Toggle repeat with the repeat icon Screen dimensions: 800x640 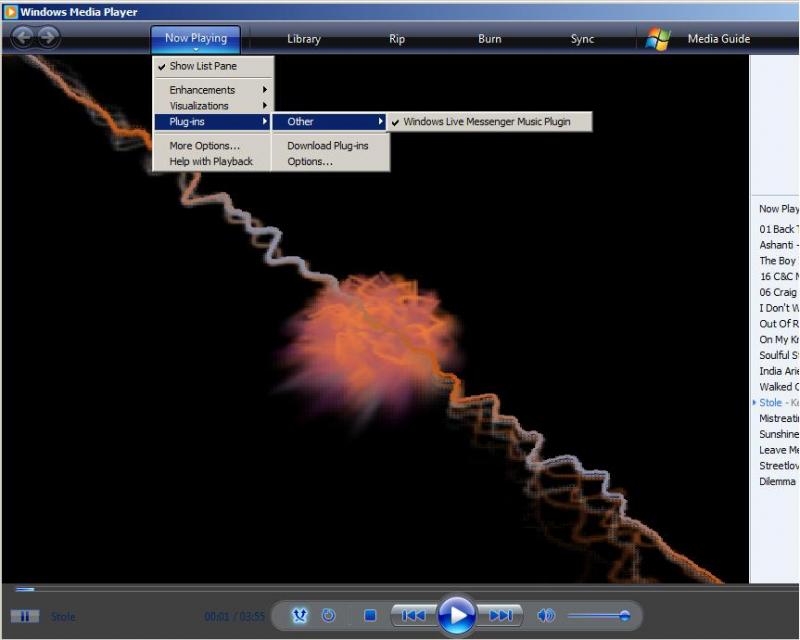click(x=329, y=616)
